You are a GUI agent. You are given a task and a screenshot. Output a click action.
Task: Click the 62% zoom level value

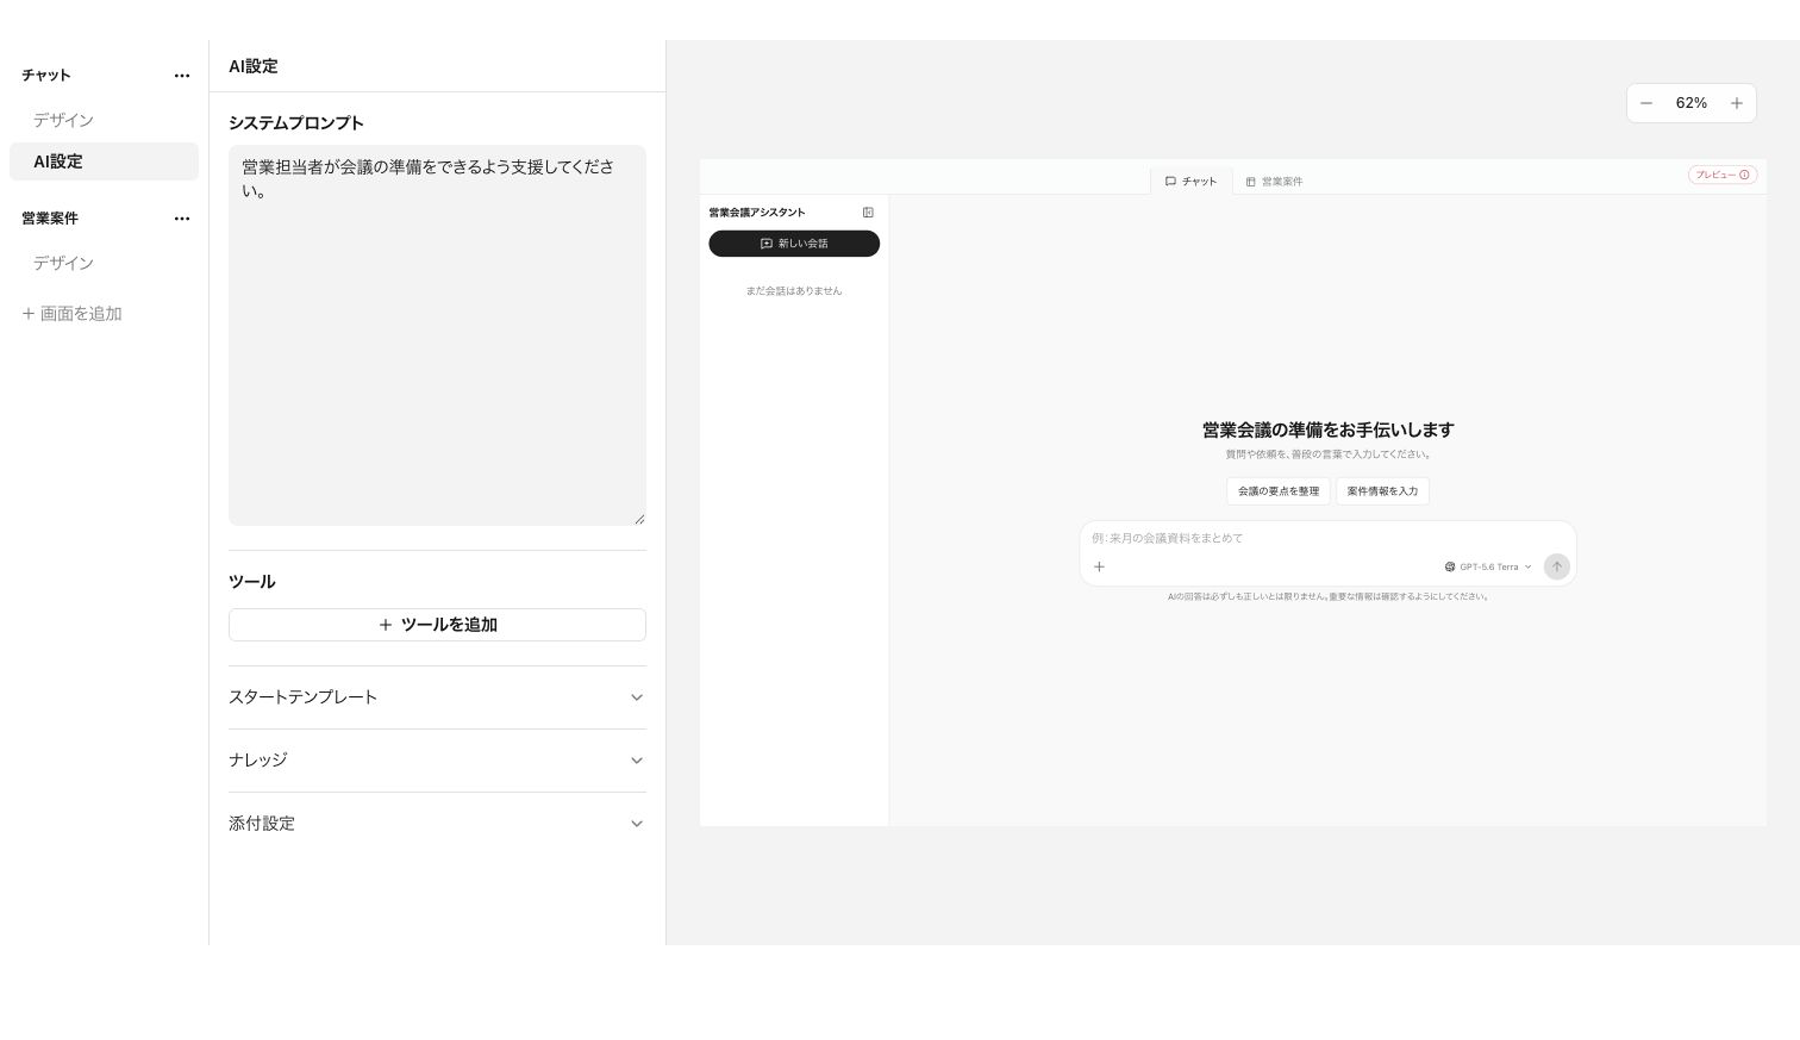(x=1691, y=103)
